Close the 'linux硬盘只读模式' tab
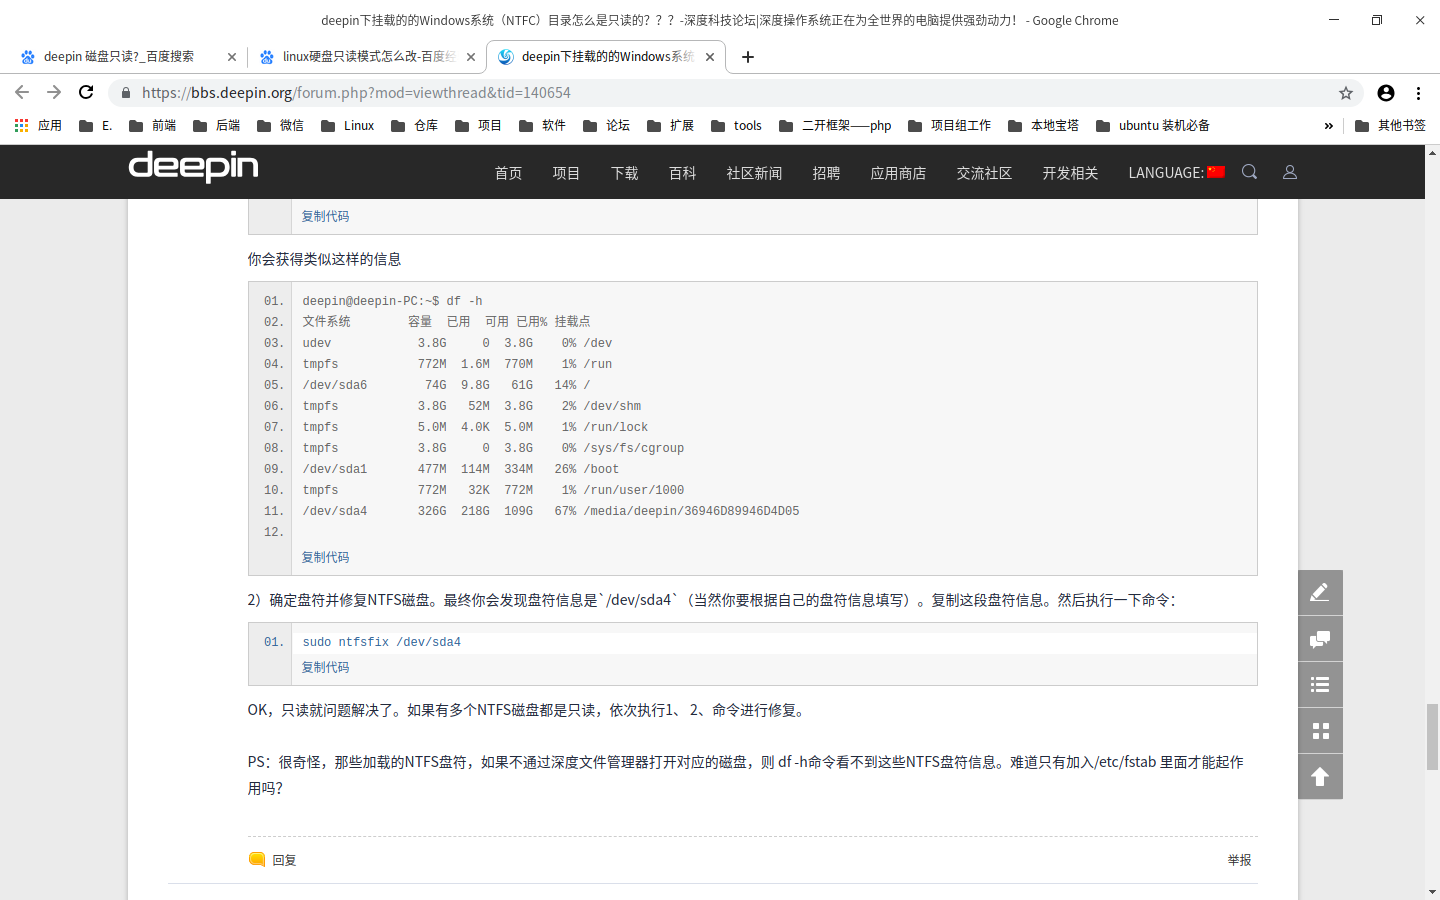The height and width of the screenshot is (900, 1440). click(x=471, y=57)
